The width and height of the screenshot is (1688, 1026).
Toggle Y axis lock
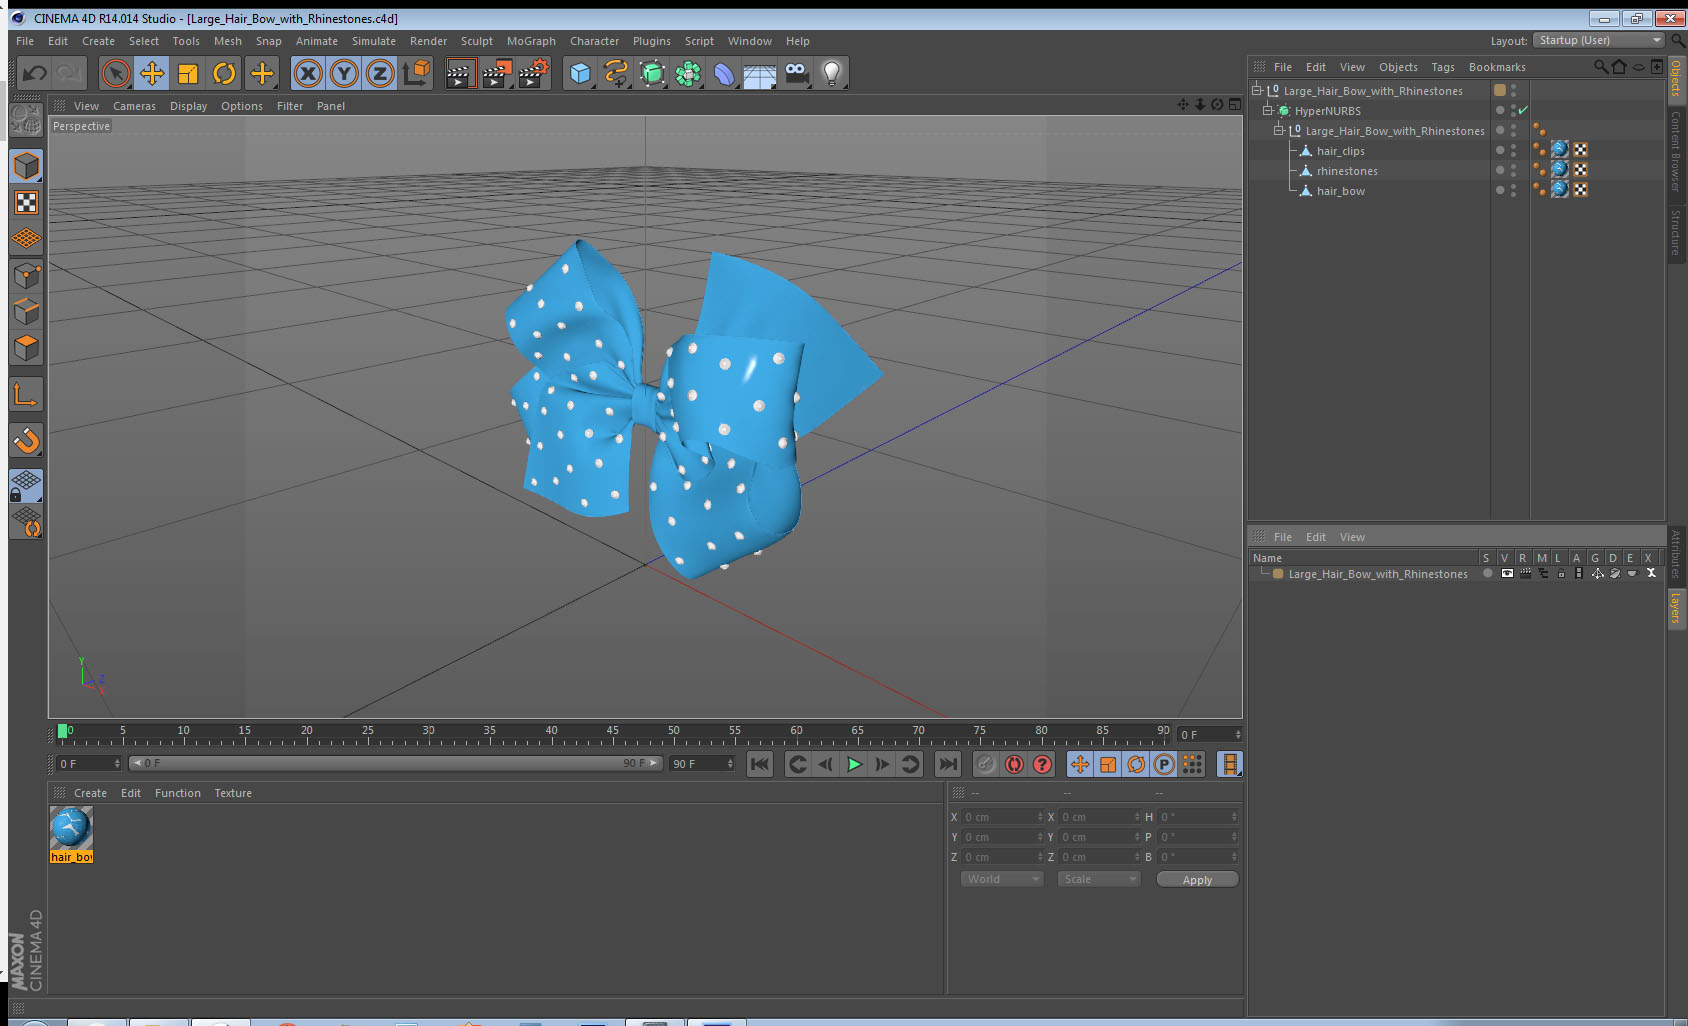[344, 73]
